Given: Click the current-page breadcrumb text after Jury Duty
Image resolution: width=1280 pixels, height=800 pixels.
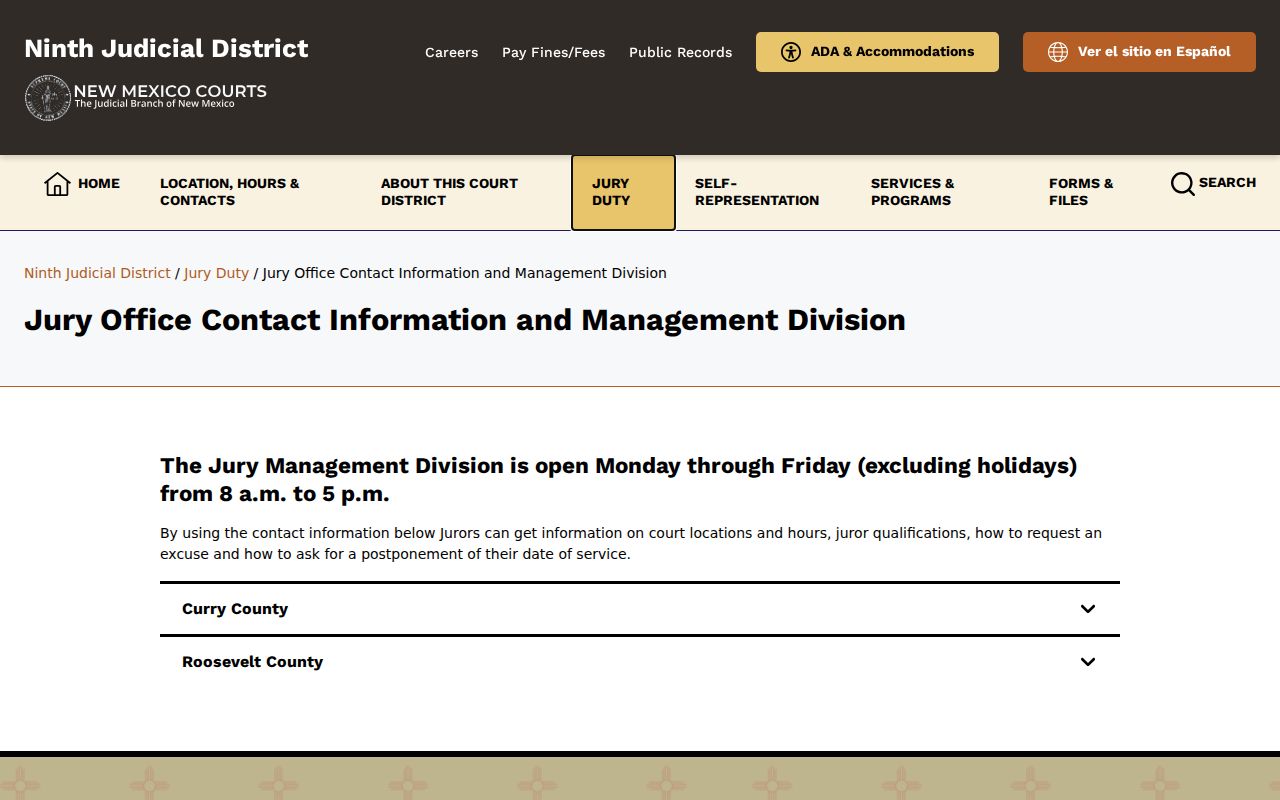Looking at the screenshot, I should point(464,273).
